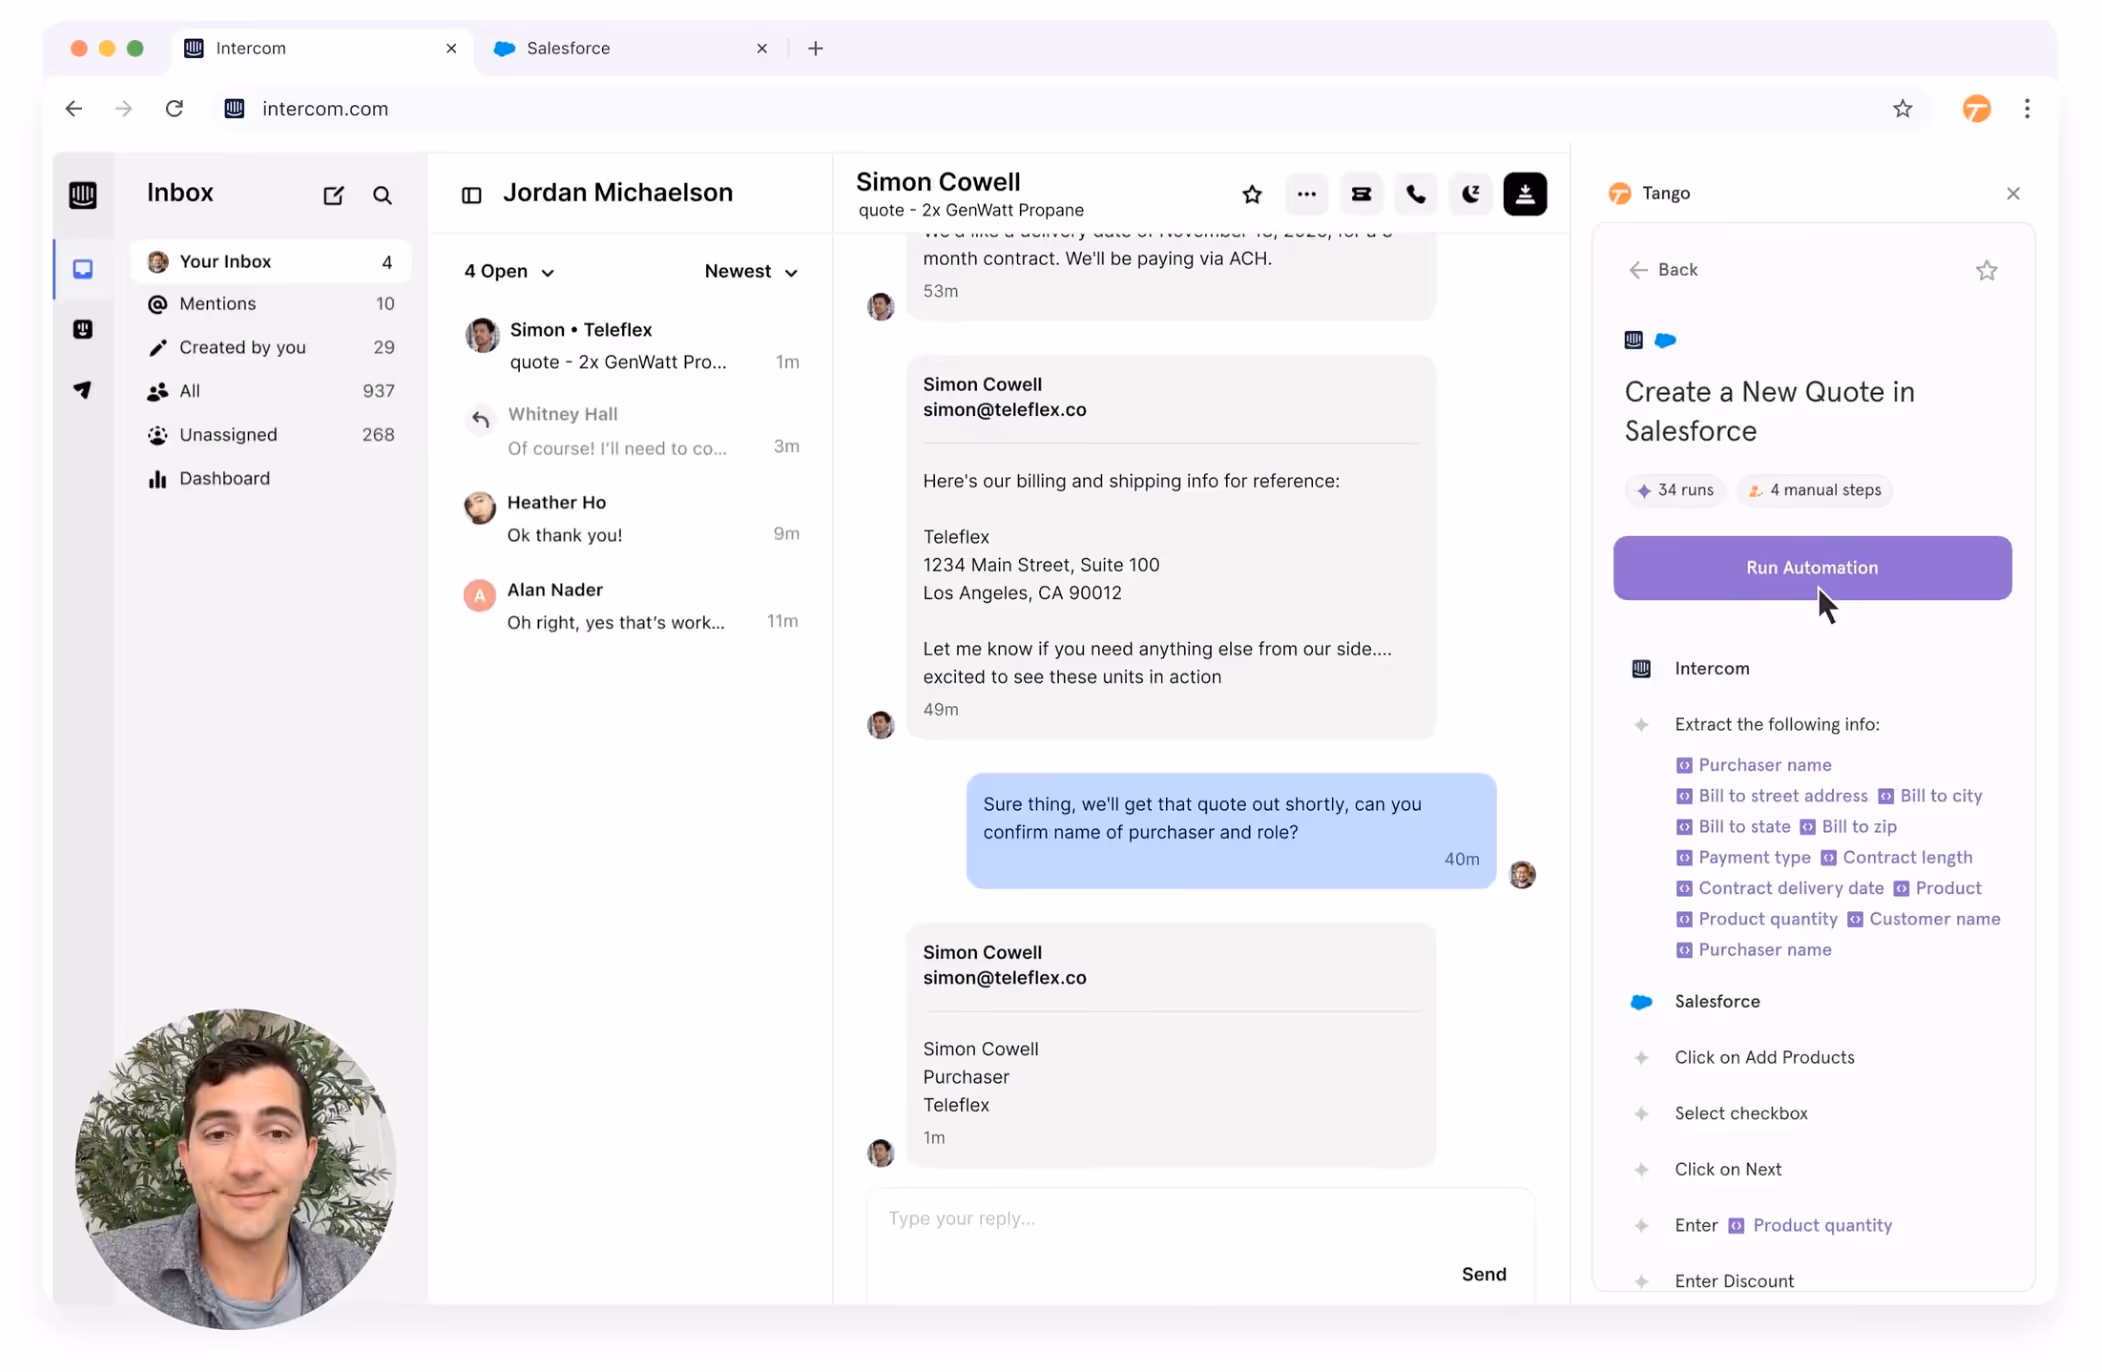The height and width of the screenshot is (1372, 2102).
Task: Open the Fin bot icon in left rail
Action: pyautogui.click(x=83, y=329)
